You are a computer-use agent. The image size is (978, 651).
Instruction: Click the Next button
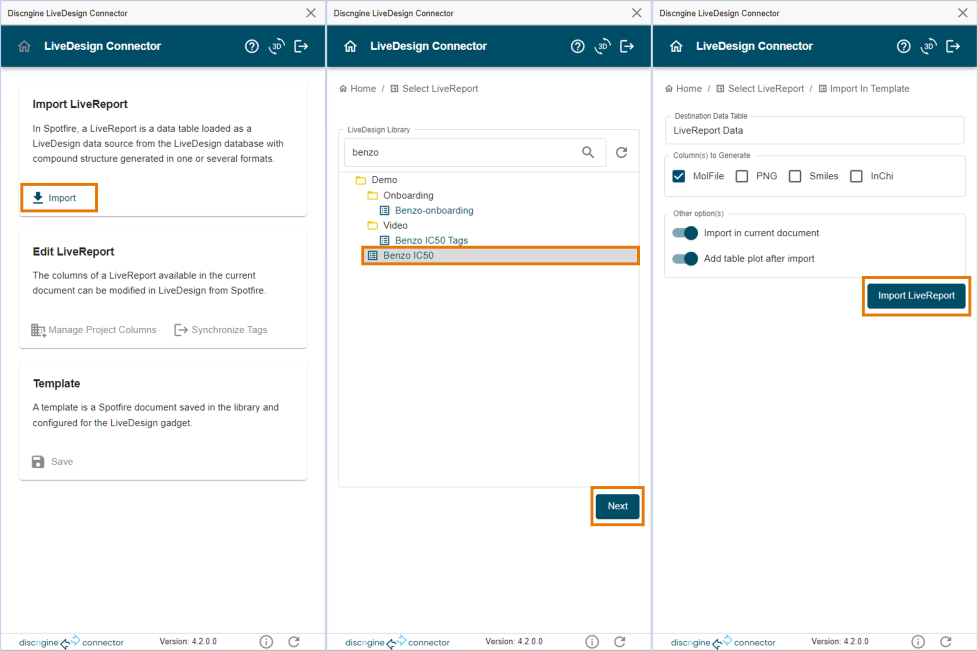pyautogui.click(x=617, y=506)
